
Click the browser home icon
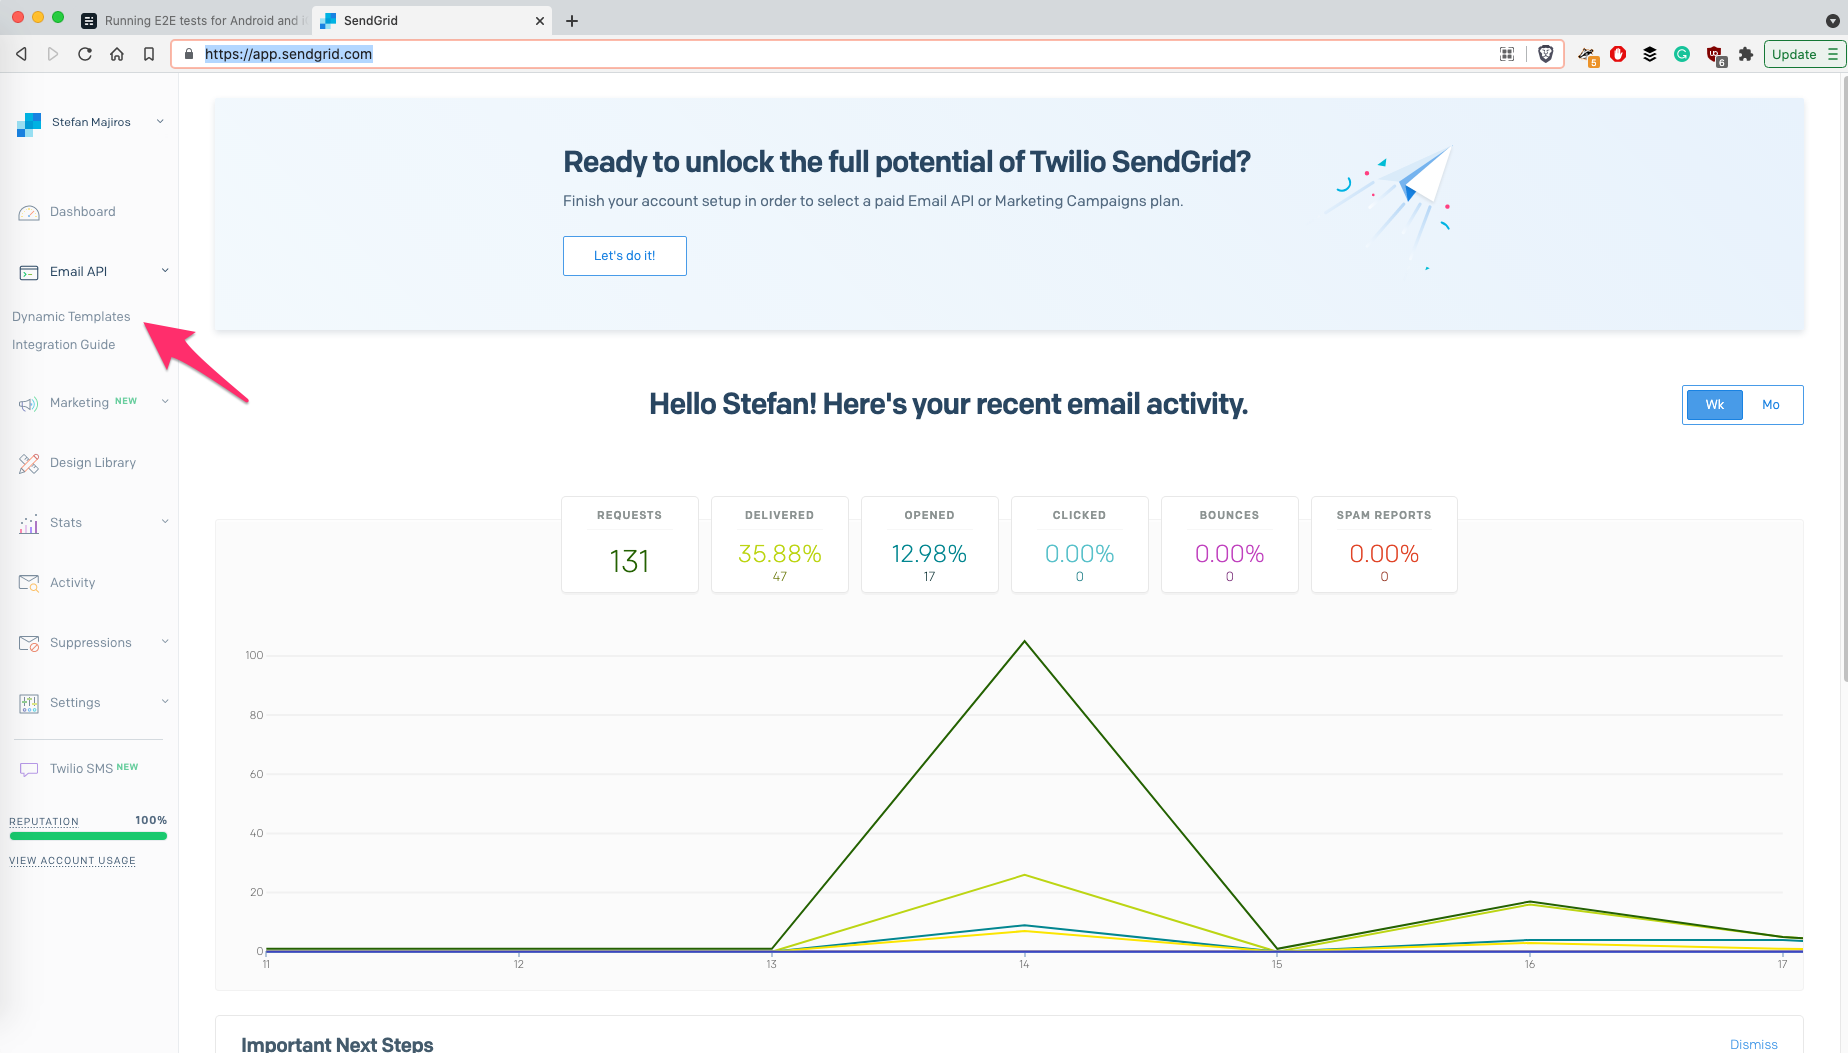(x=117, y=54)
